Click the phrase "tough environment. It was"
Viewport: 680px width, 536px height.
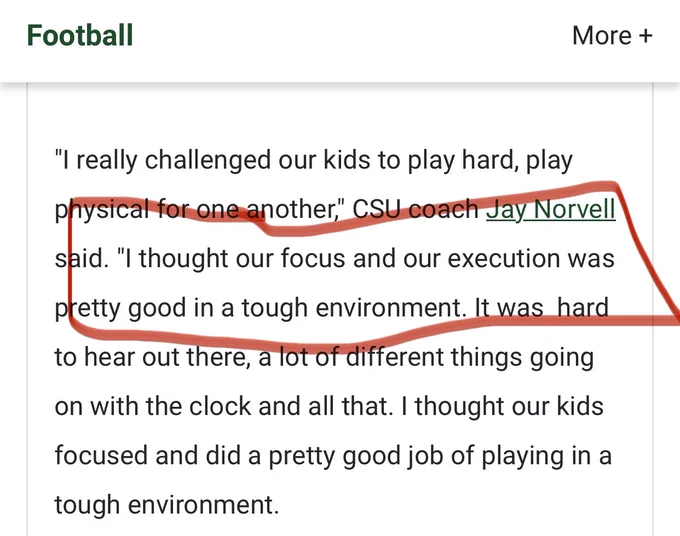click(x=392, y=308)
